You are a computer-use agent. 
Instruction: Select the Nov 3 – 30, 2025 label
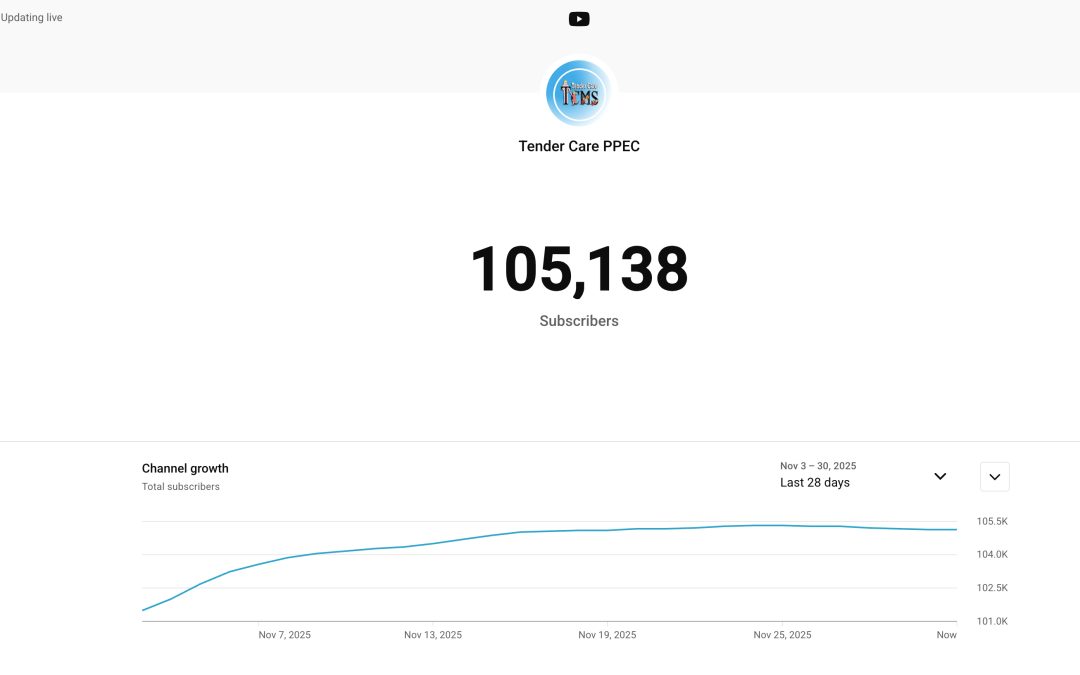[x=819, y=465]
